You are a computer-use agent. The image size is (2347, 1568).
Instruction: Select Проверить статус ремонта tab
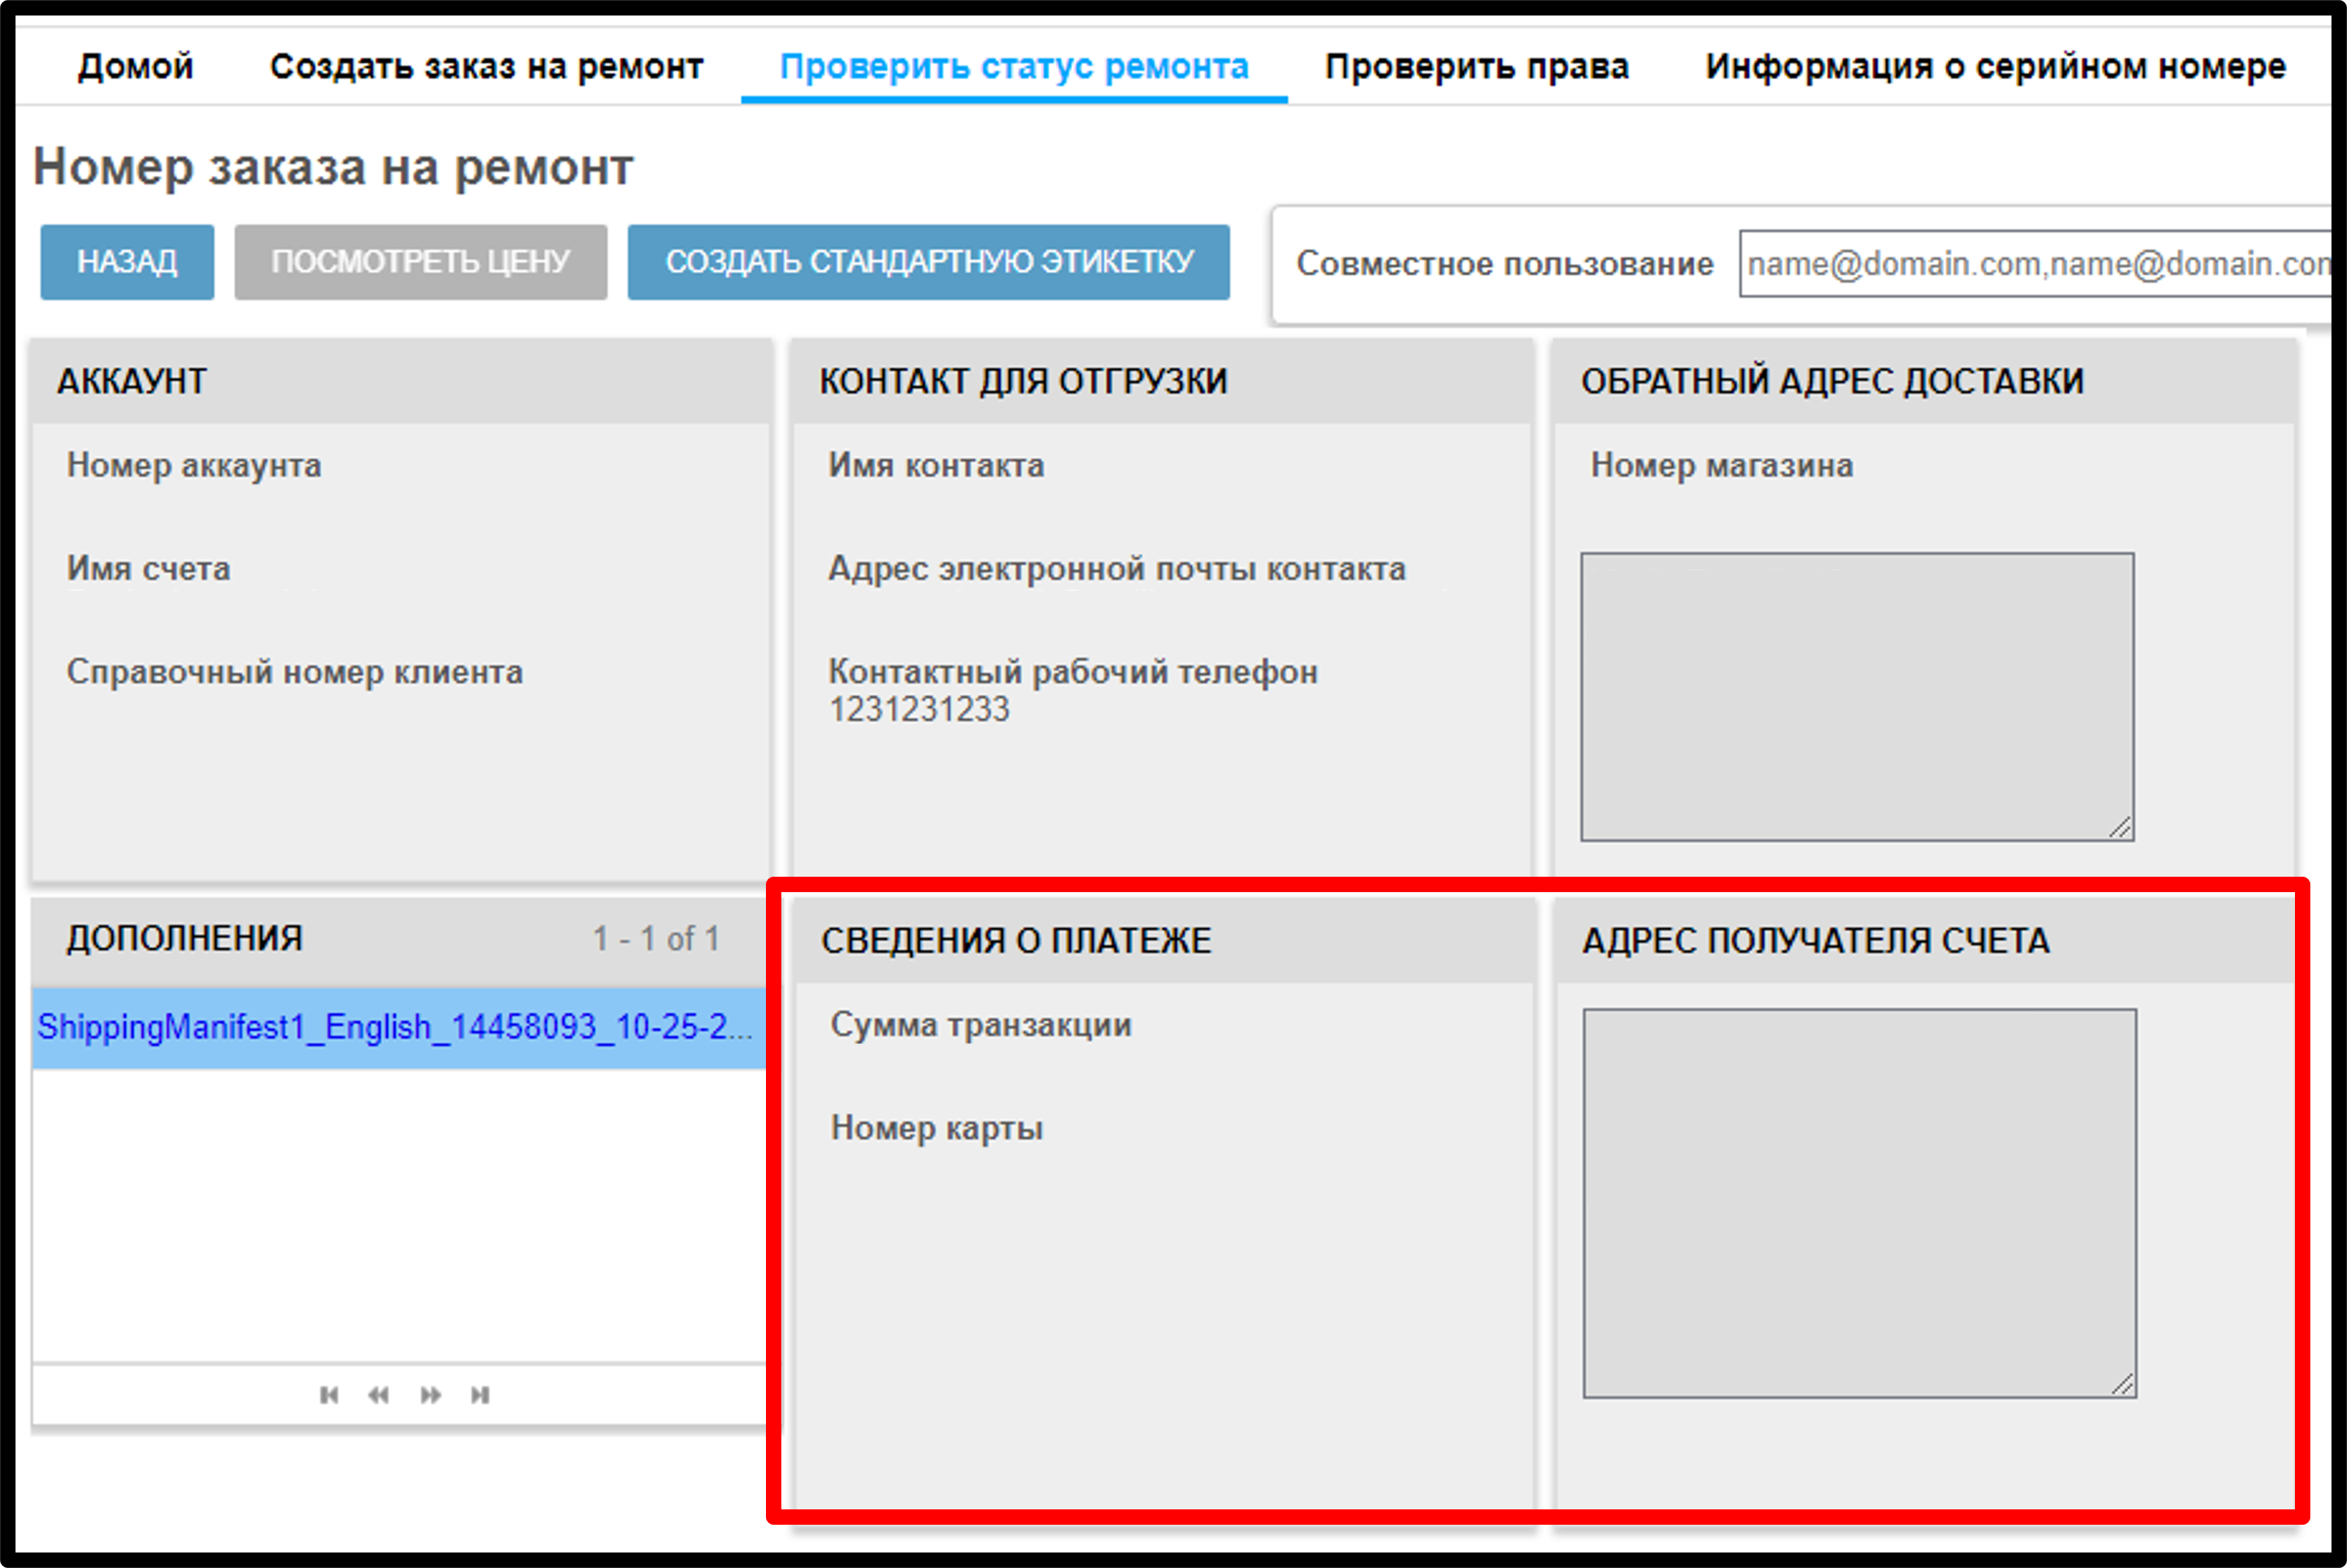pyautogui.click(x=1014, y=66)
